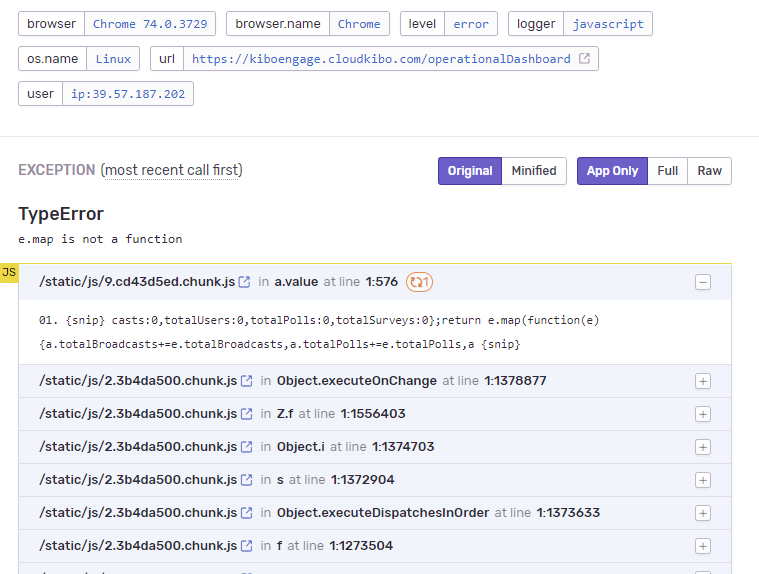Expand the Object.executeOnChange frame
This screenshot has width=759, height=574.
tap(703, 381)
